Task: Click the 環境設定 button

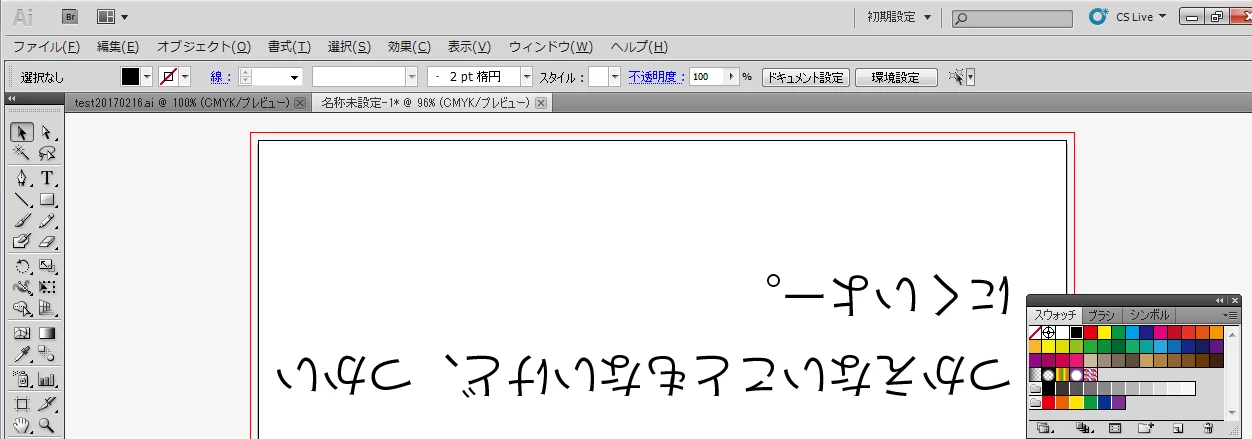Action: coord(896,77)
